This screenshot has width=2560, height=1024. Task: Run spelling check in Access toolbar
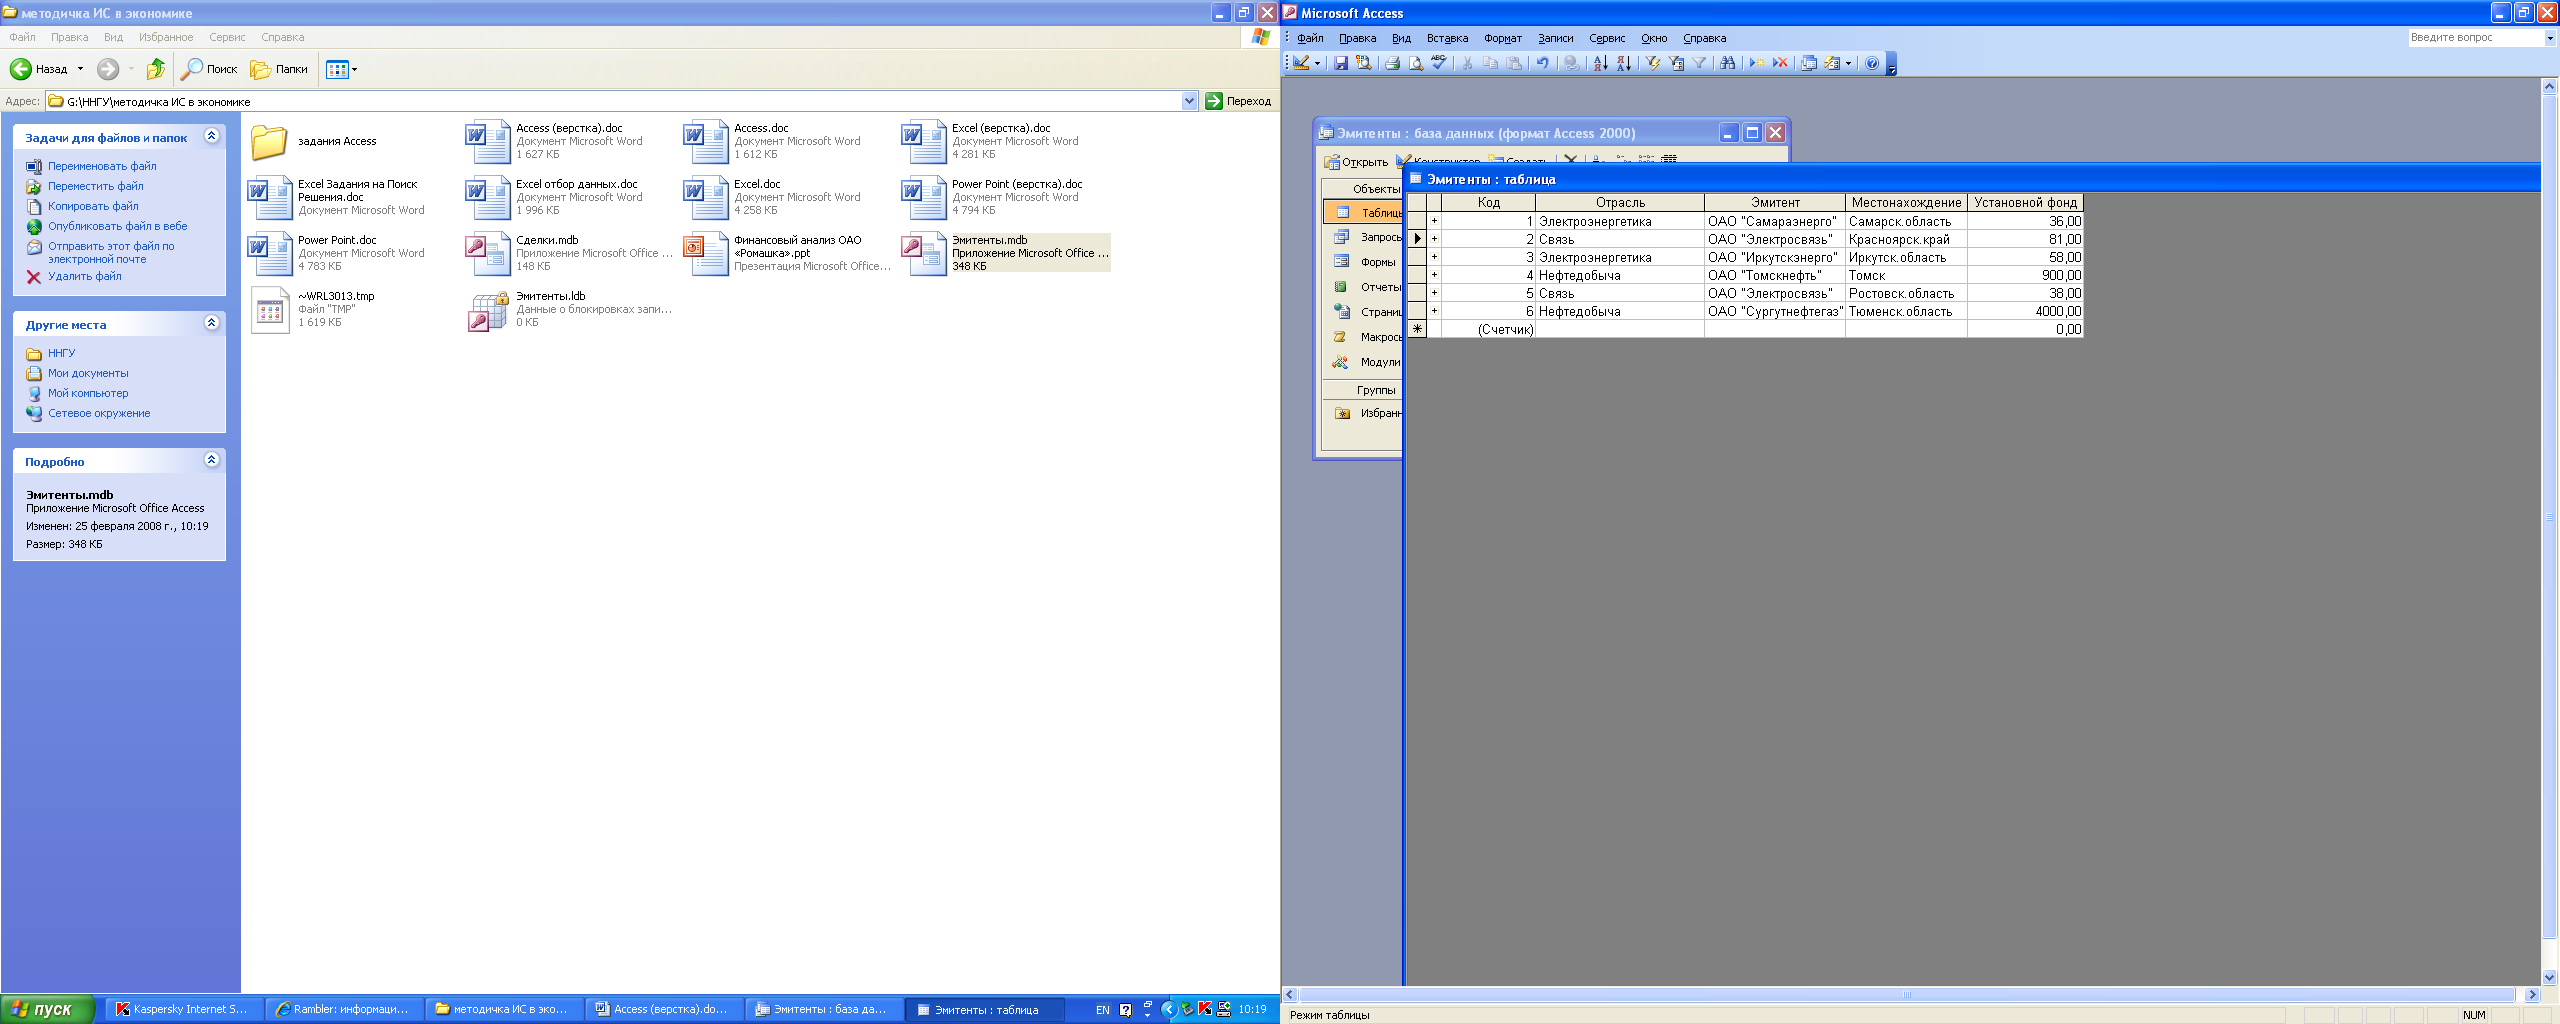[1439, 63]
